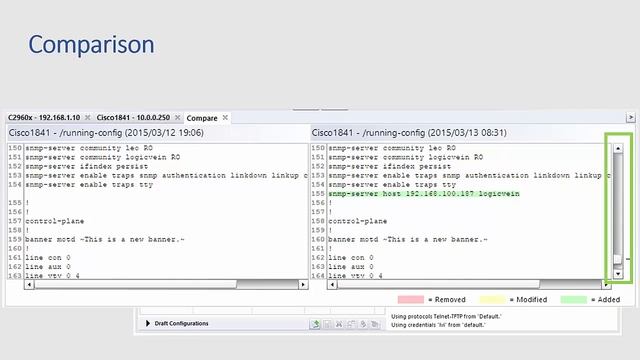Click 'snmp-server community logicvein RO' in the left pane
The image size is (640, 360).
[x=102, y=157]
